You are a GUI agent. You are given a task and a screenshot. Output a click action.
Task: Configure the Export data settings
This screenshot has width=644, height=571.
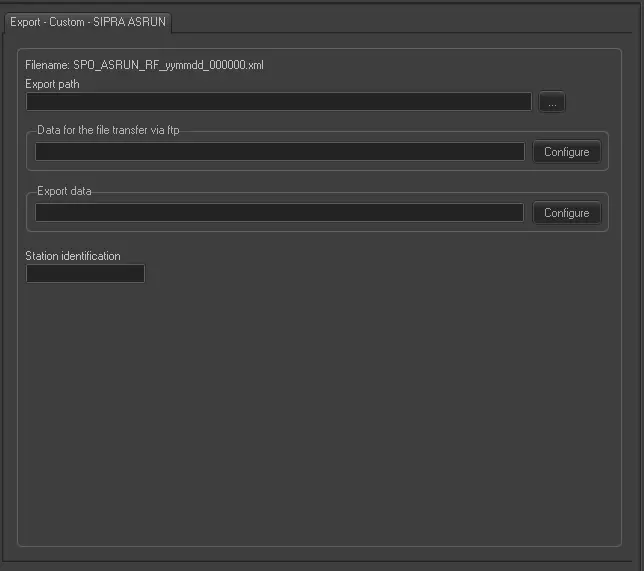pos(567,213)
